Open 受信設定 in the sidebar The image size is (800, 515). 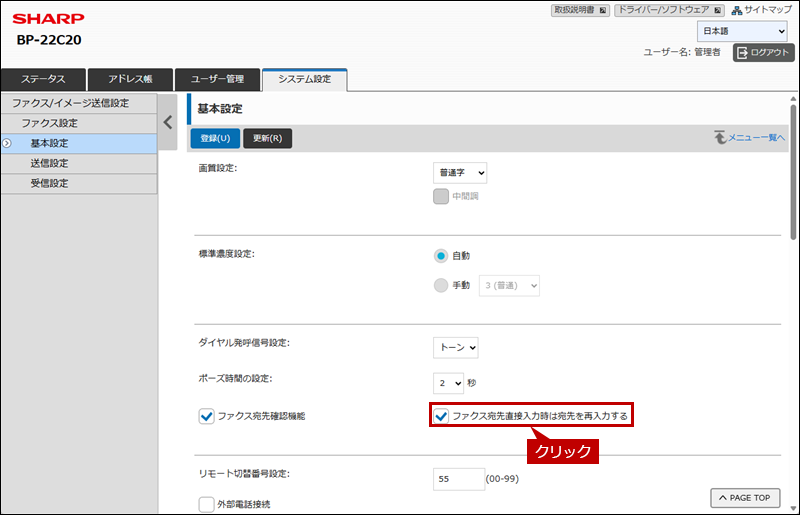pyautogui.click(x=79, y=183)
